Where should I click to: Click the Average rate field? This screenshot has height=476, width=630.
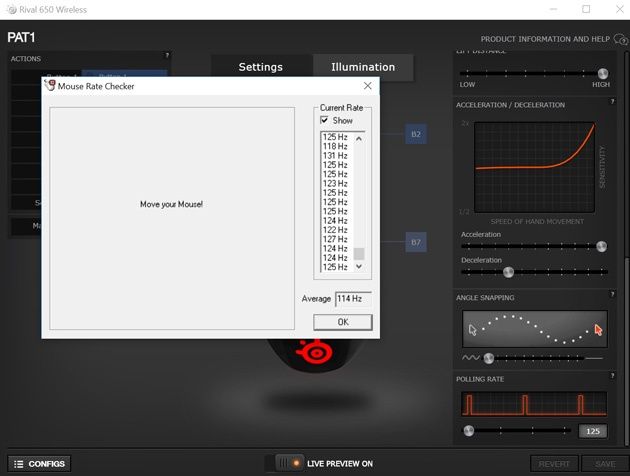point(353,299)
